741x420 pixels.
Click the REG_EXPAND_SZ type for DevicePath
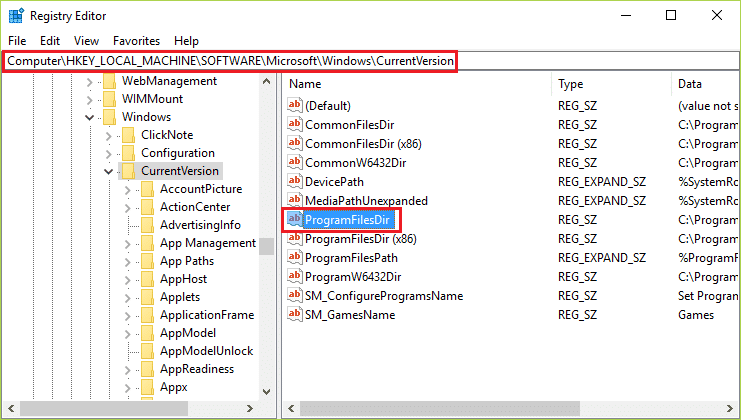602,182
